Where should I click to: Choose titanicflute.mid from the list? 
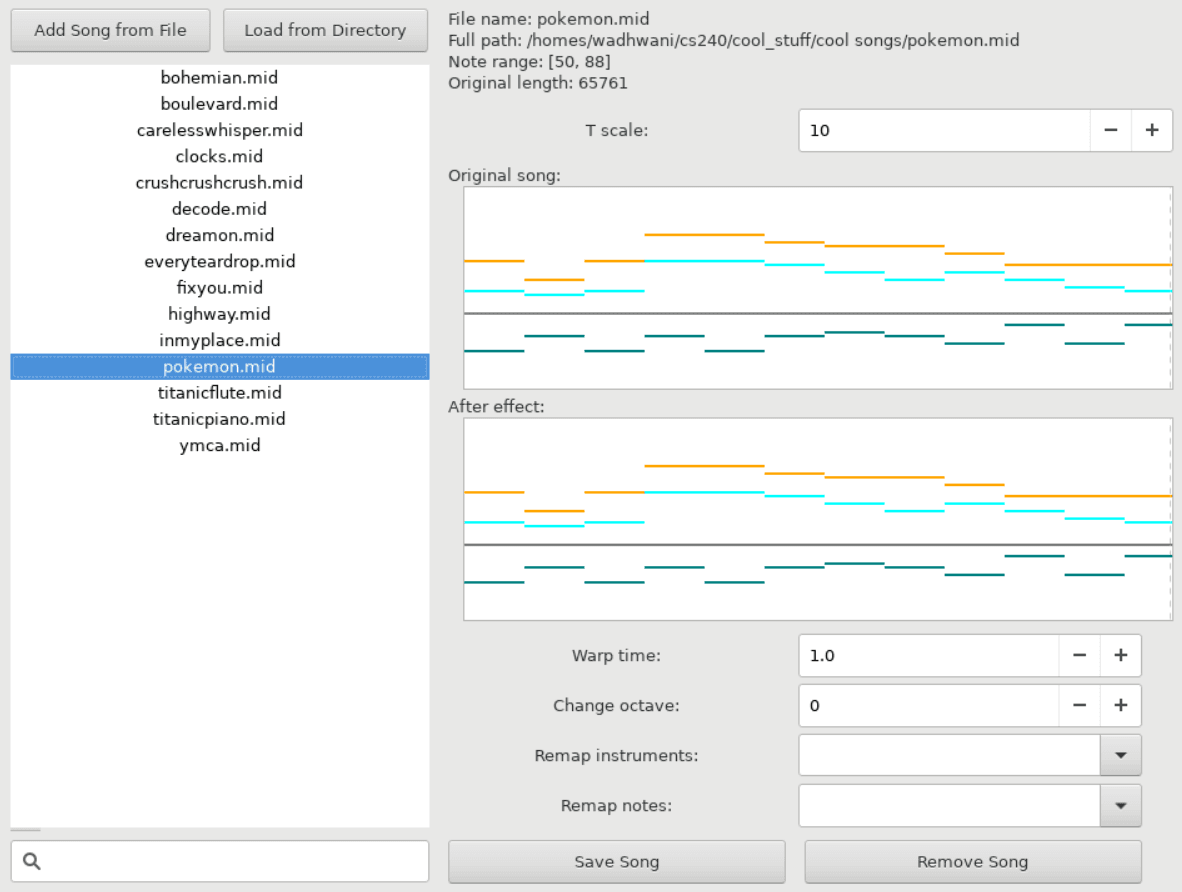click(219, 393)
